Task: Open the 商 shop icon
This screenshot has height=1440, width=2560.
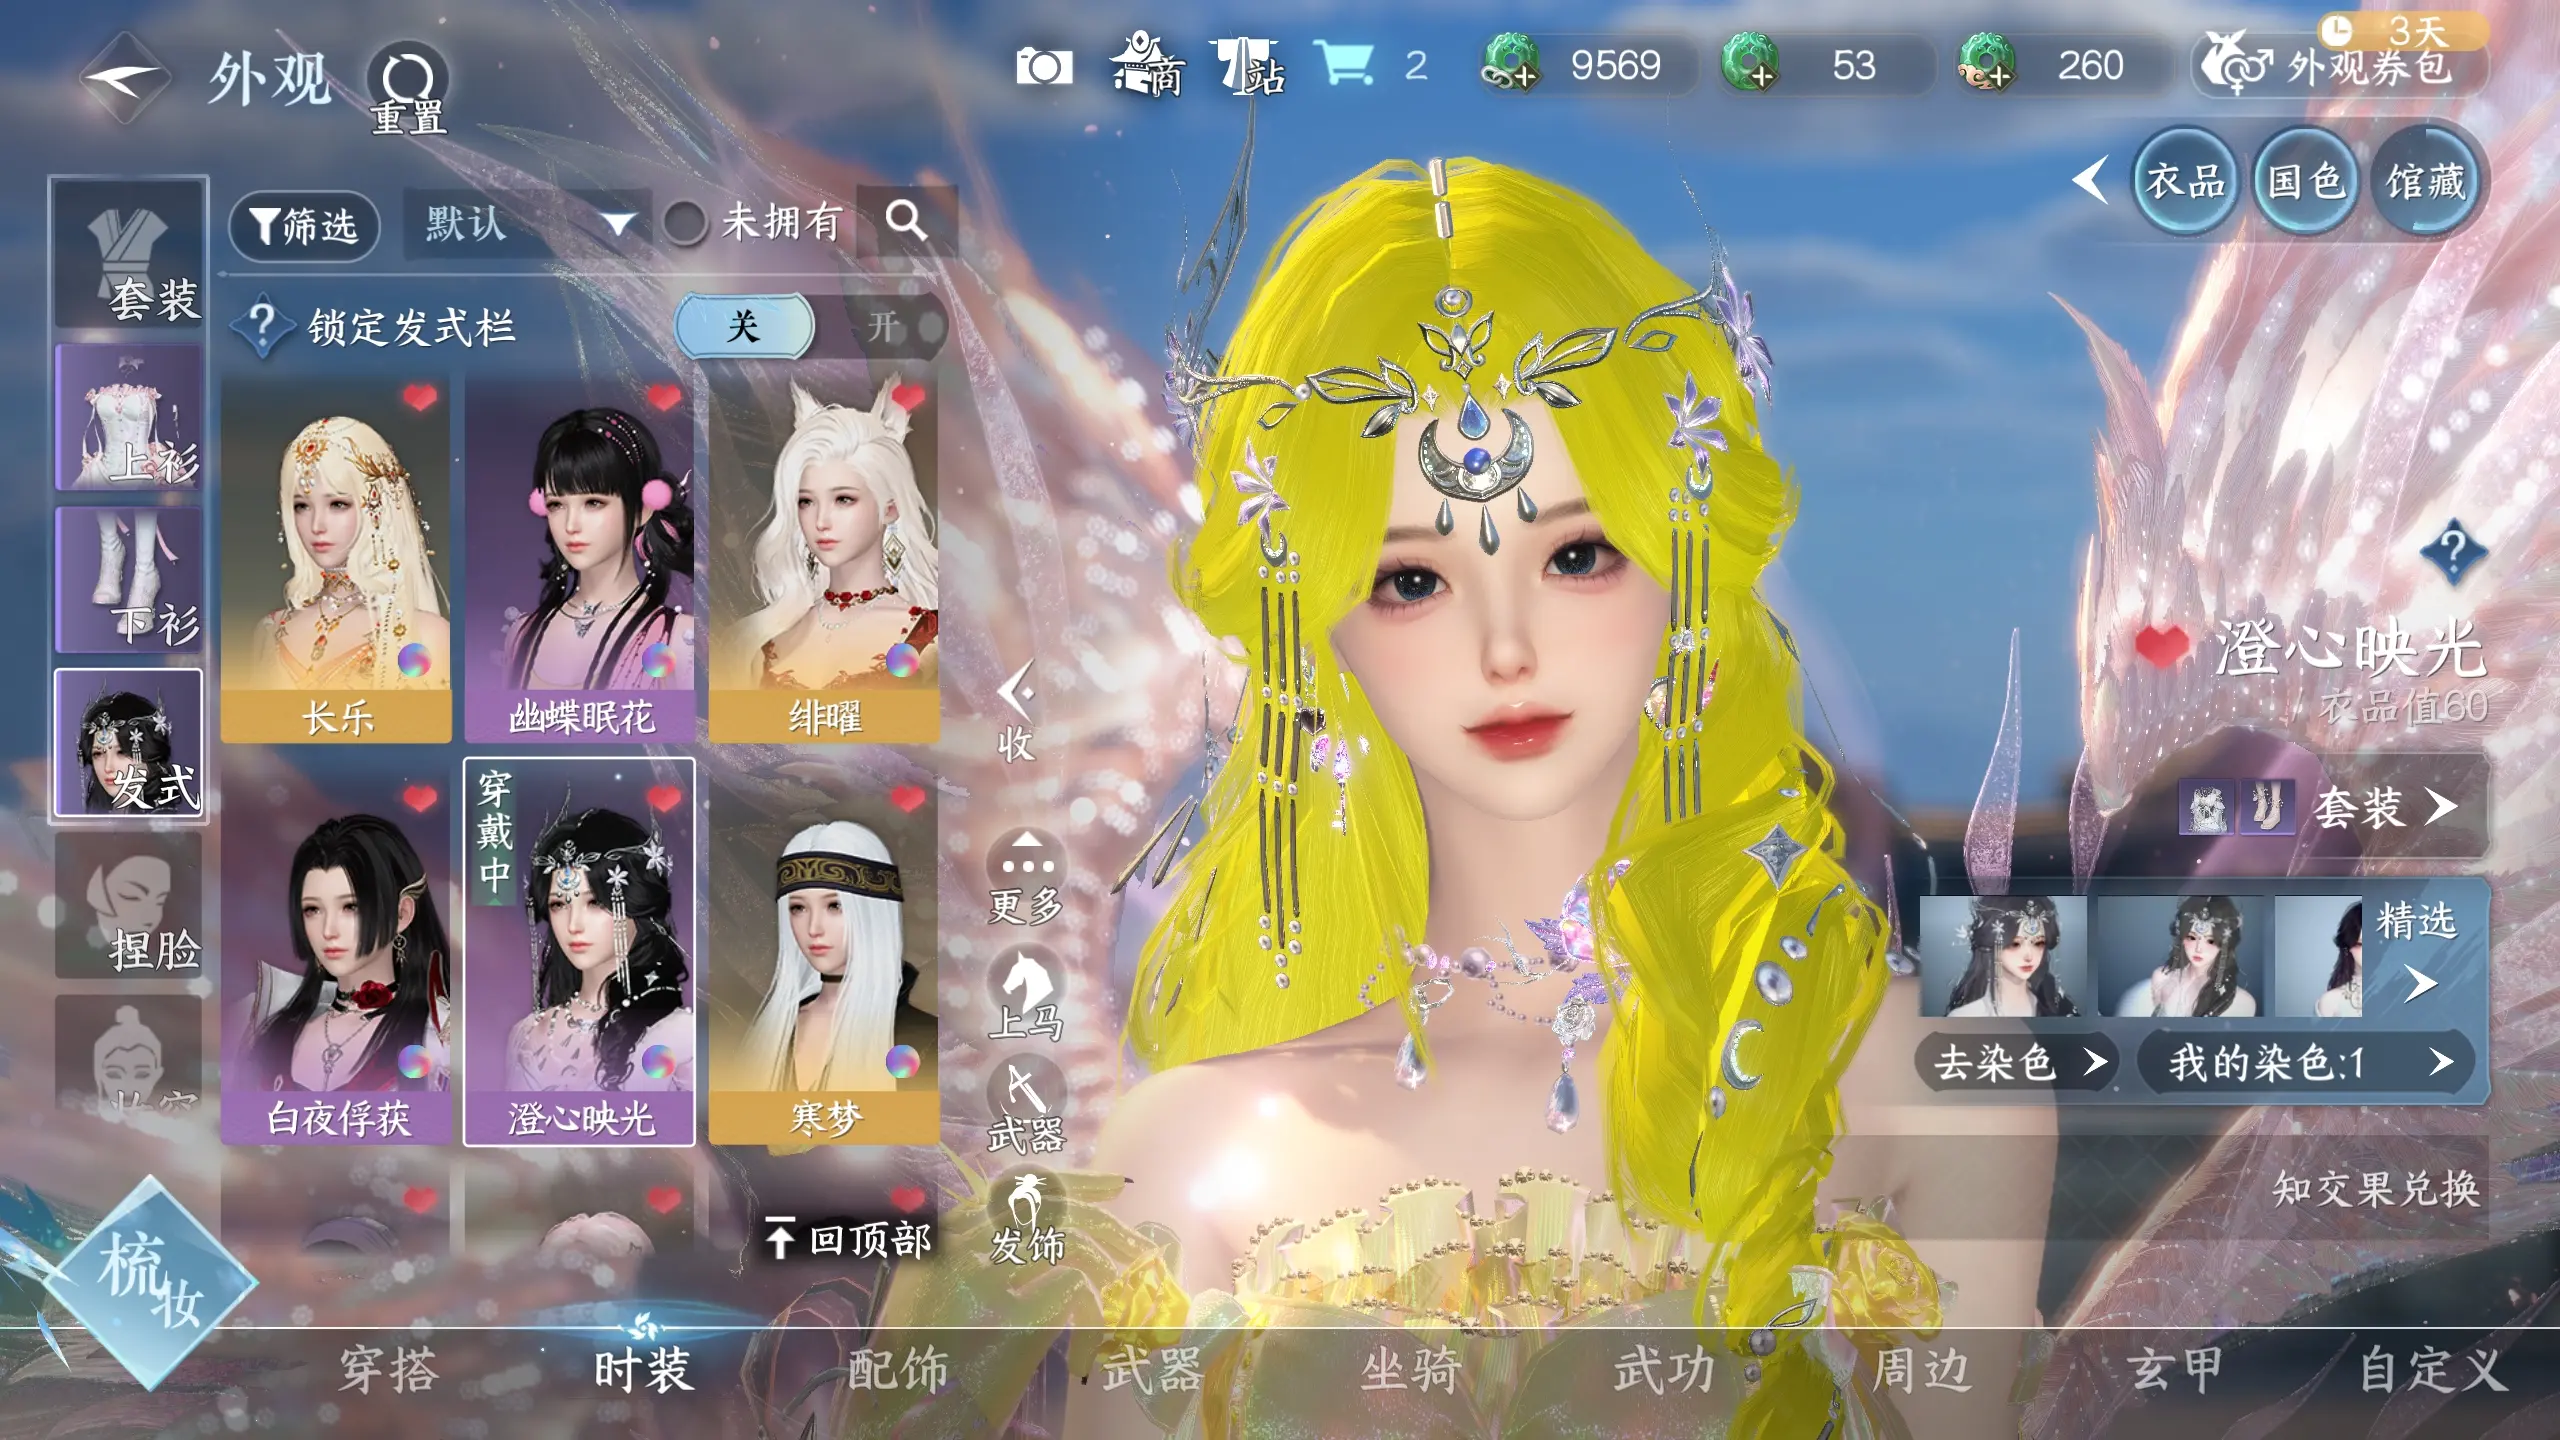Action: coord(1148,66)
